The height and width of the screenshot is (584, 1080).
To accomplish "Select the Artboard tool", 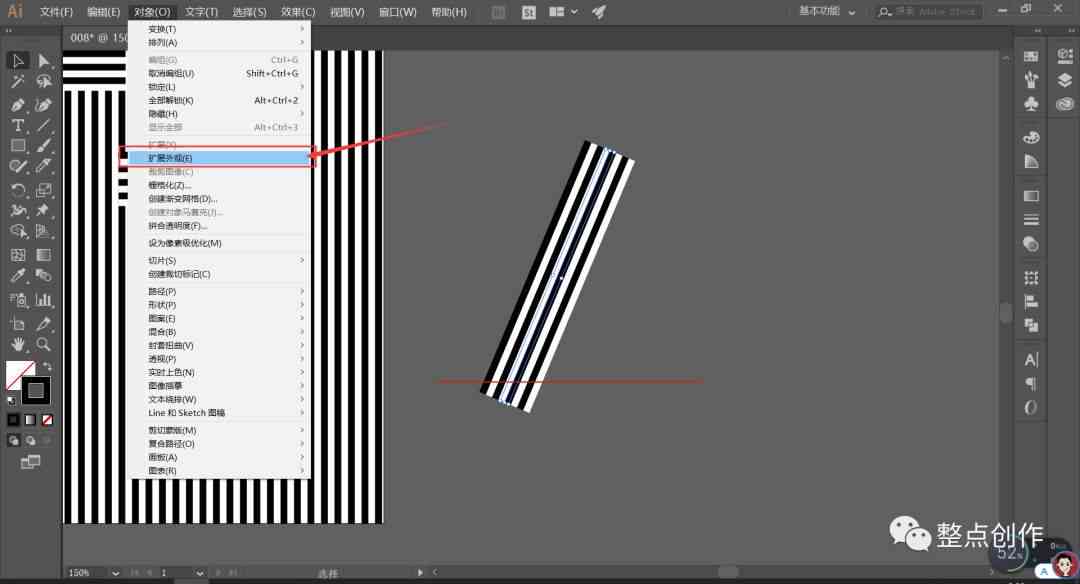I will click(x=18, y=324).
